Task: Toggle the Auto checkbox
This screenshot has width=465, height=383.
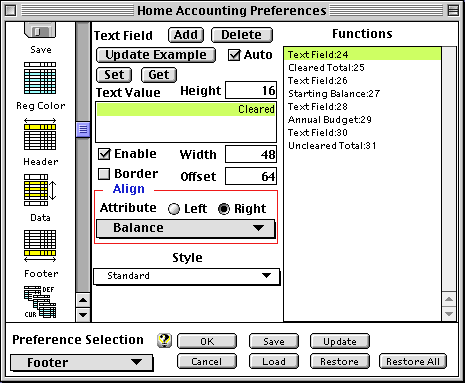Action: pyautogui.click(x=234, y=55)
